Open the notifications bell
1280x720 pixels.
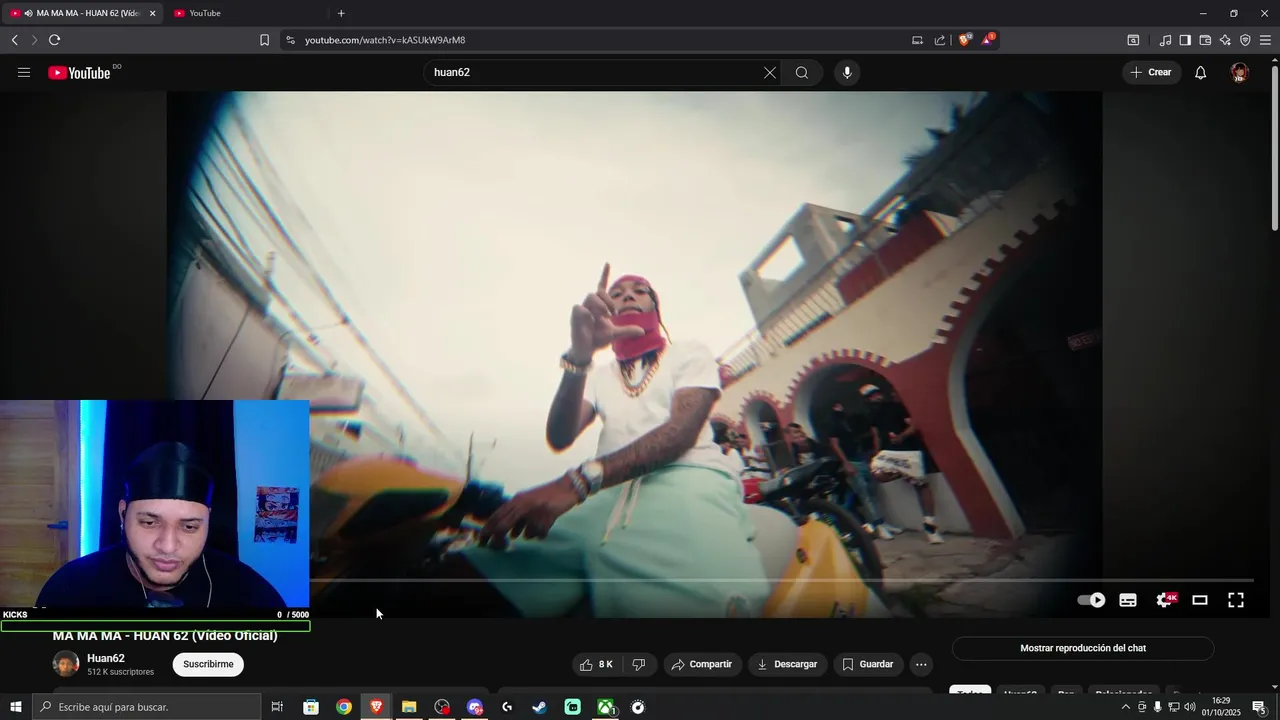tap(1201, 72)
